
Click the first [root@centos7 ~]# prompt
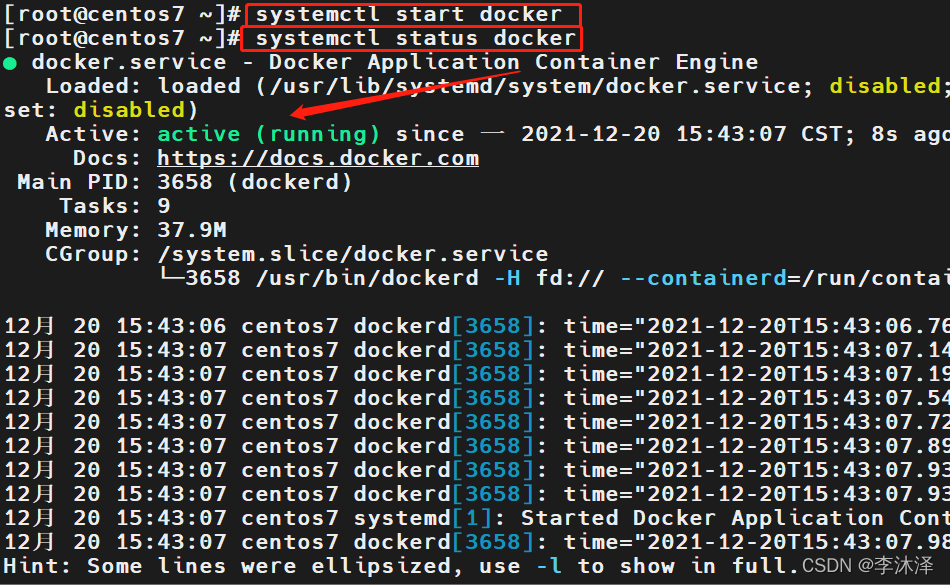pos(122,14)
